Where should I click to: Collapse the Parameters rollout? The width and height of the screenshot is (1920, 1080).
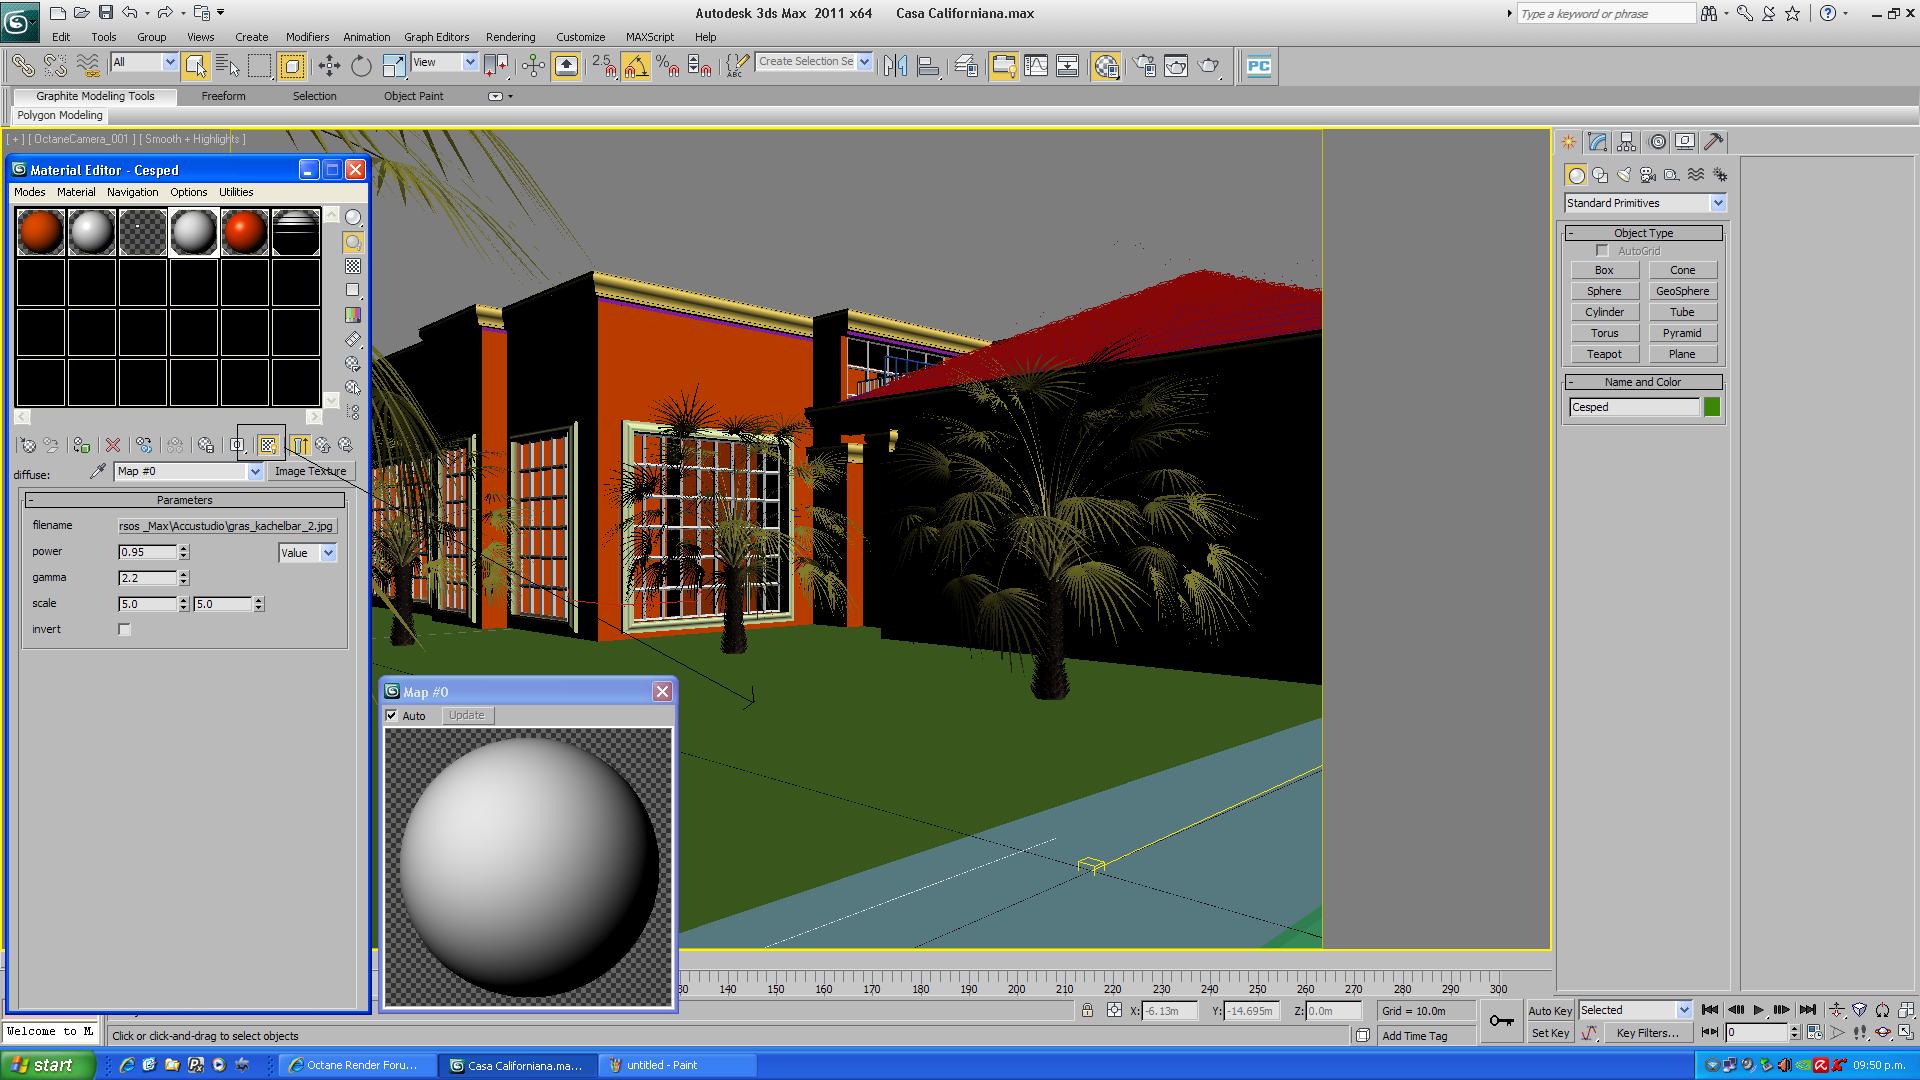[184, 500]
